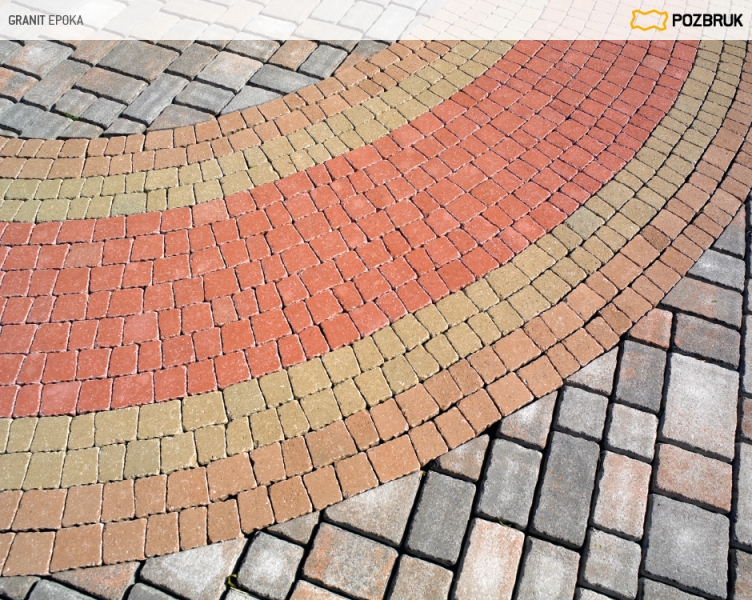
Task: Click the small weed between bottom pavers
Action: (232, 581)
